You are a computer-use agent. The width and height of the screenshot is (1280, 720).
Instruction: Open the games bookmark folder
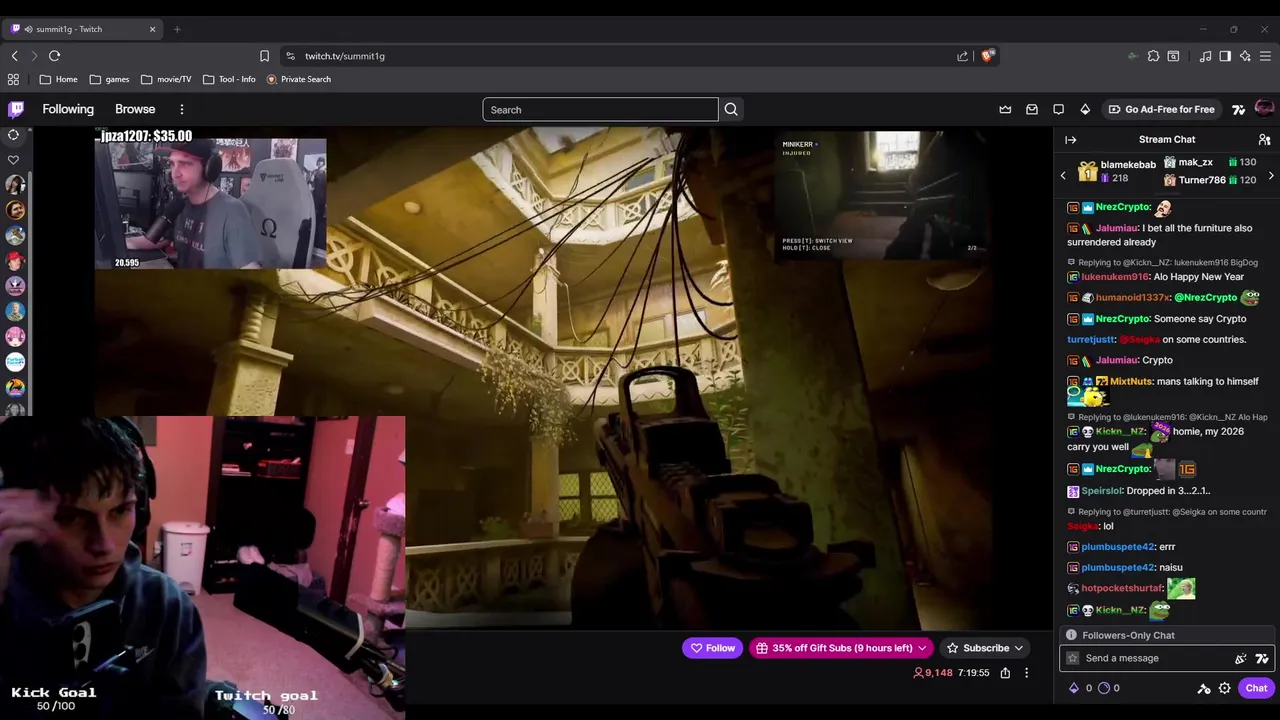click(x=109, y=79)
